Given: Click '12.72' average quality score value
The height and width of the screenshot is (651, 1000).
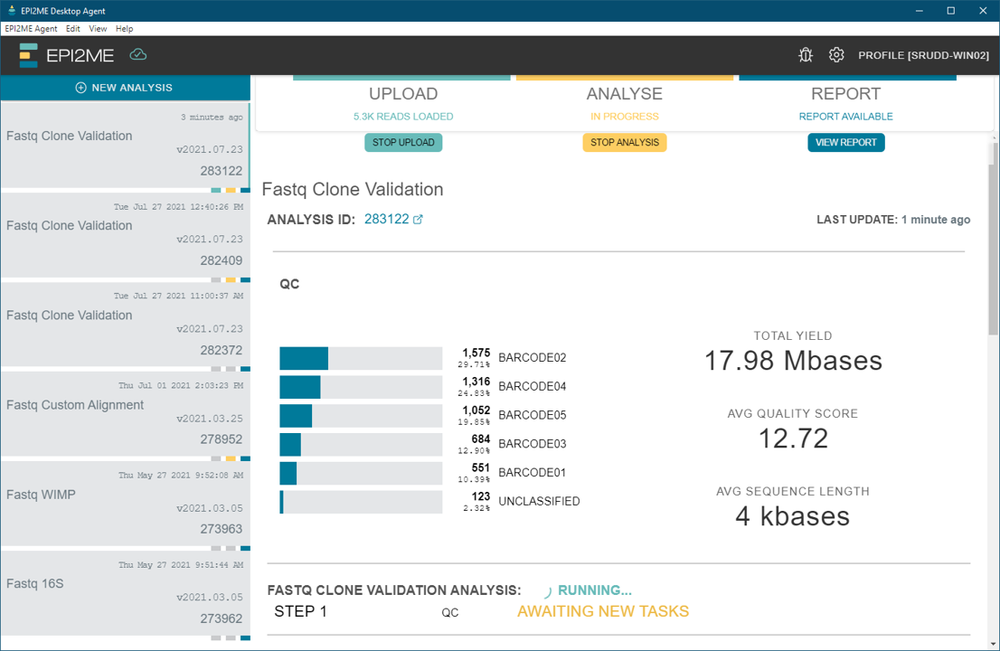Looking at the screenshot, I should pyautogui.click(x=793, y=439).
